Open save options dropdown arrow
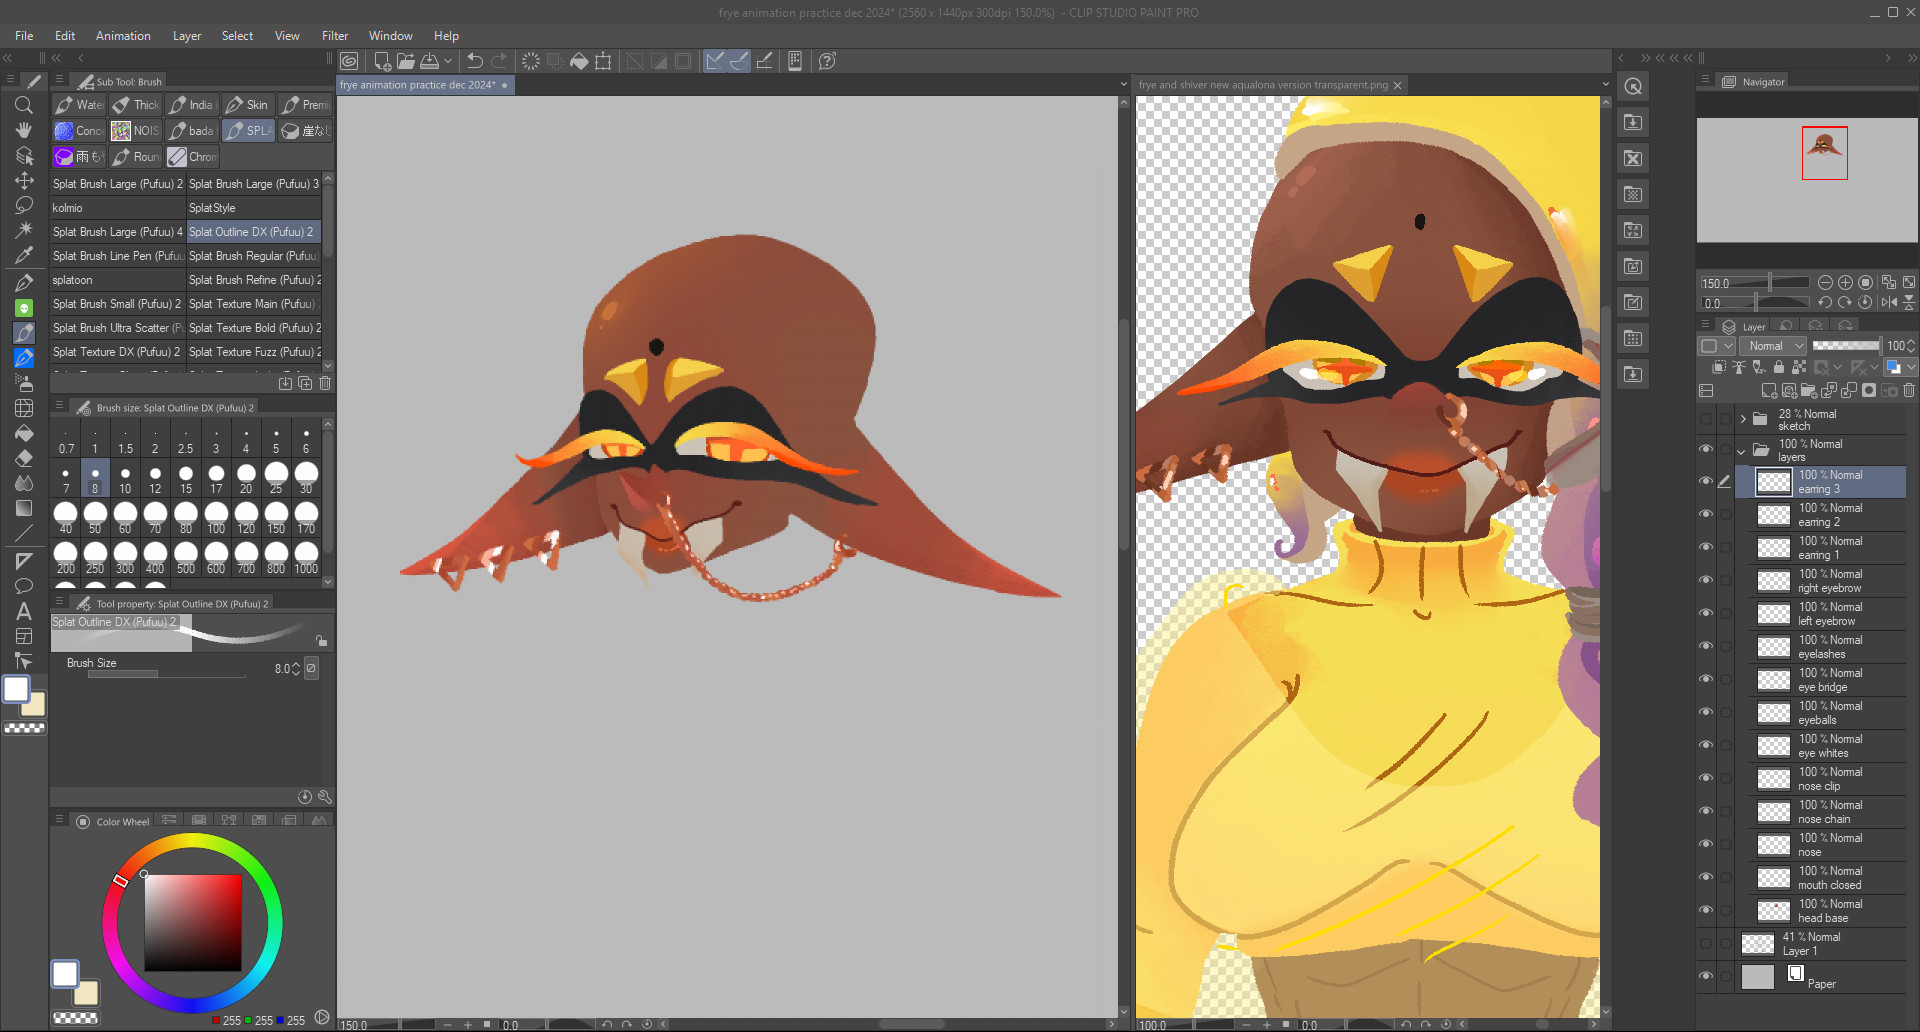Image resolution: width=1920 pixels, height=1032 pixels. click(448, 61)
